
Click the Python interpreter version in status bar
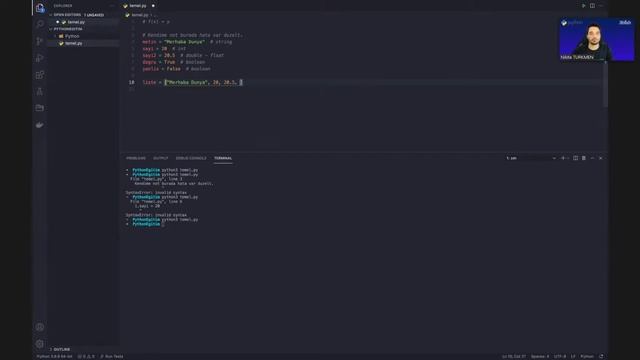pyautogui.click(x=54, y=356)
